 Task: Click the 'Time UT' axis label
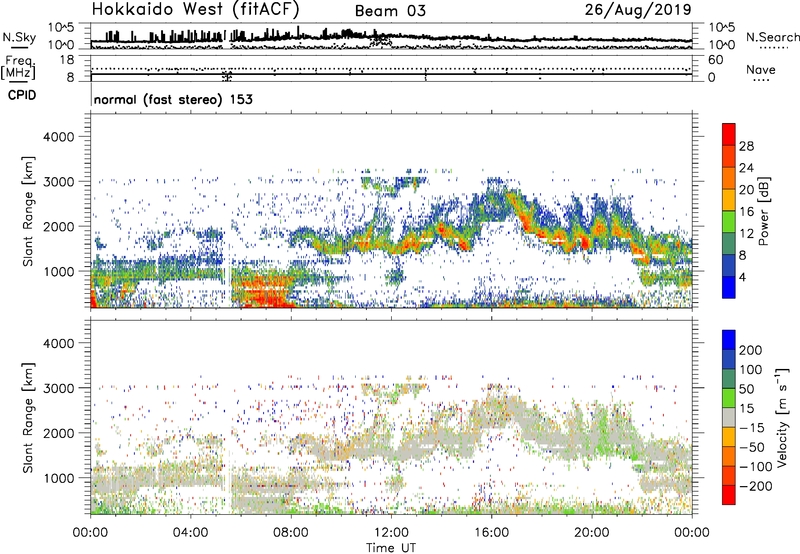391,547
